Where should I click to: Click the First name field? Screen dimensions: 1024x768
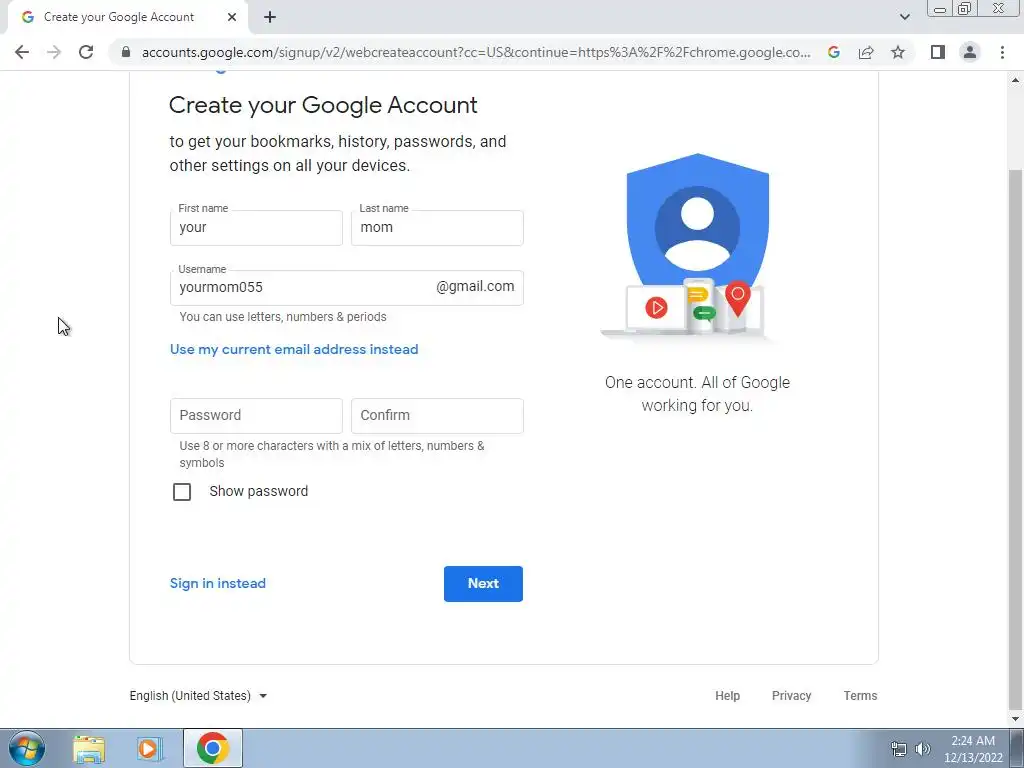tap(256, 228)
